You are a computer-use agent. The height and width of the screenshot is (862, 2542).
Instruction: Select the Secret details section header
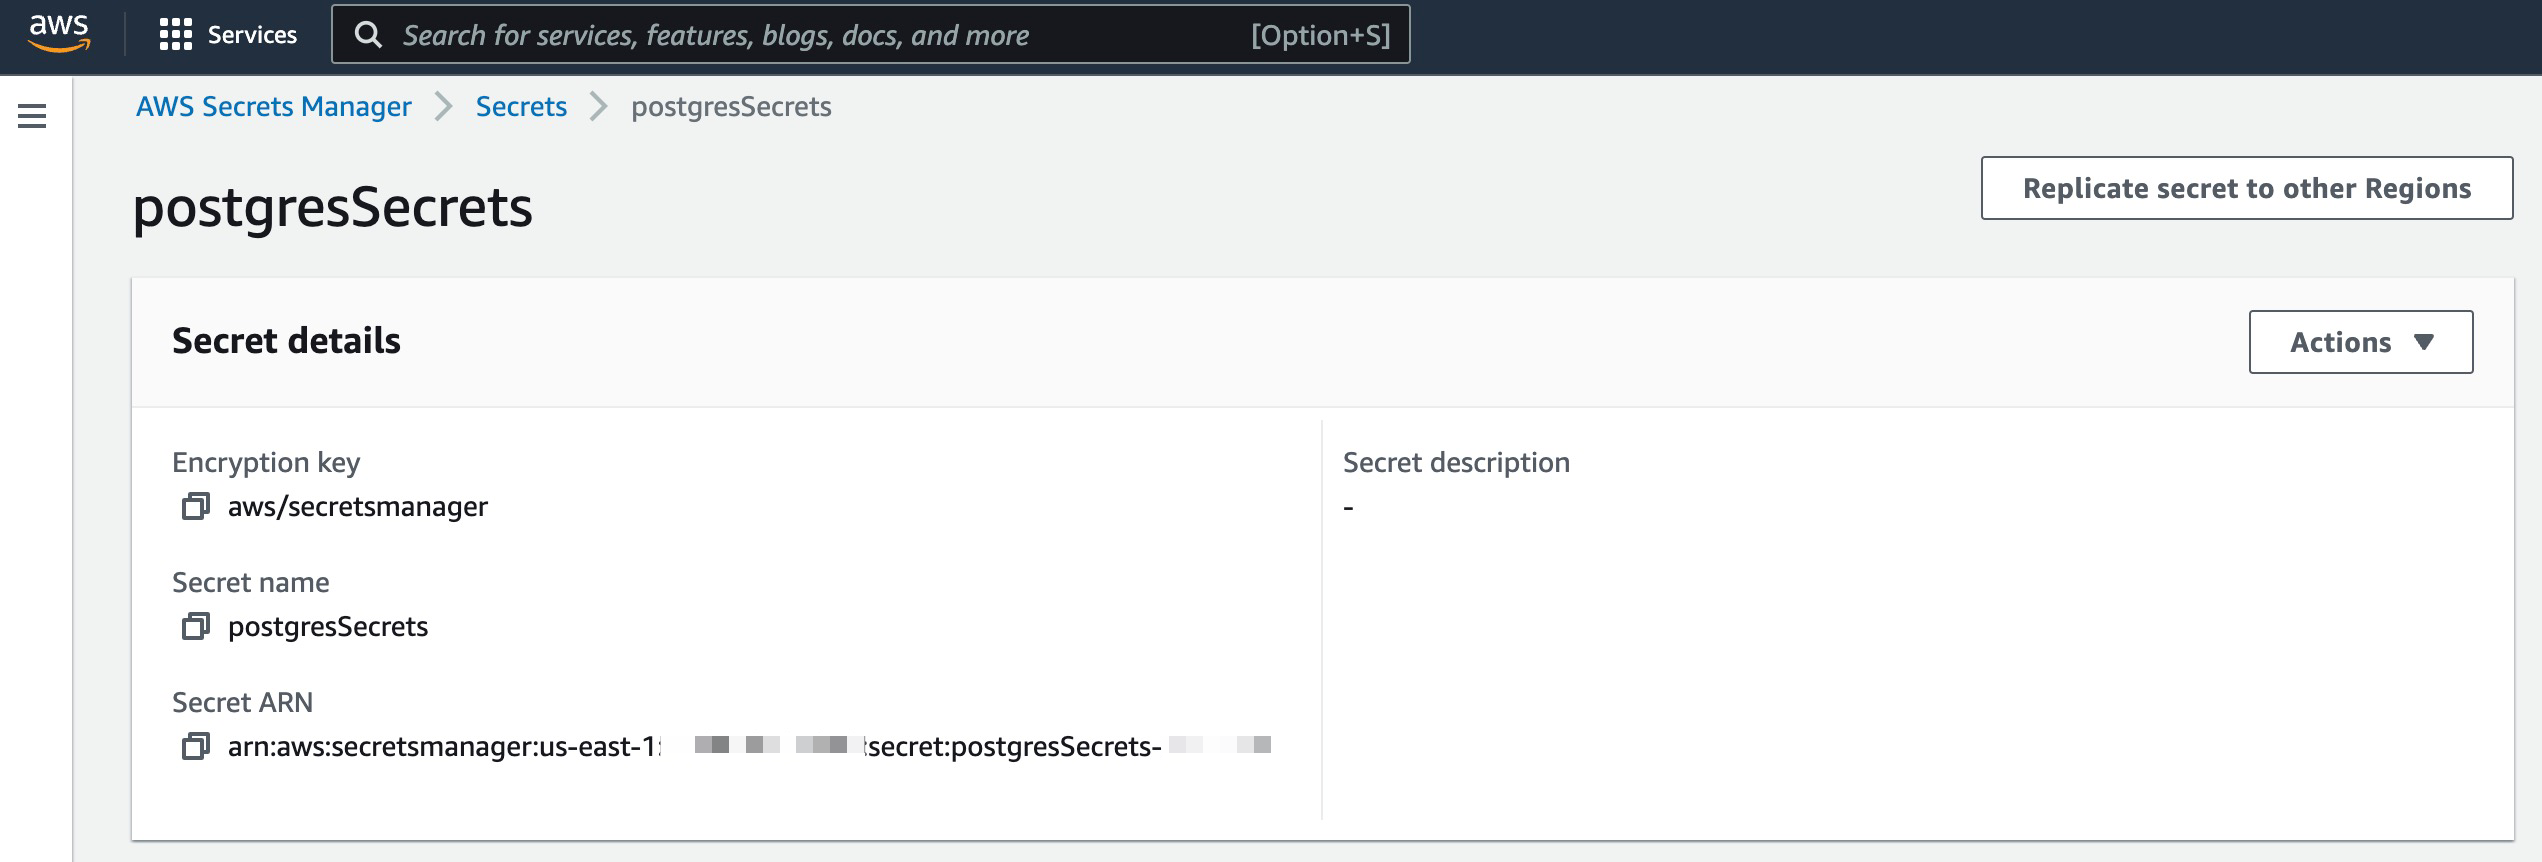287,340
